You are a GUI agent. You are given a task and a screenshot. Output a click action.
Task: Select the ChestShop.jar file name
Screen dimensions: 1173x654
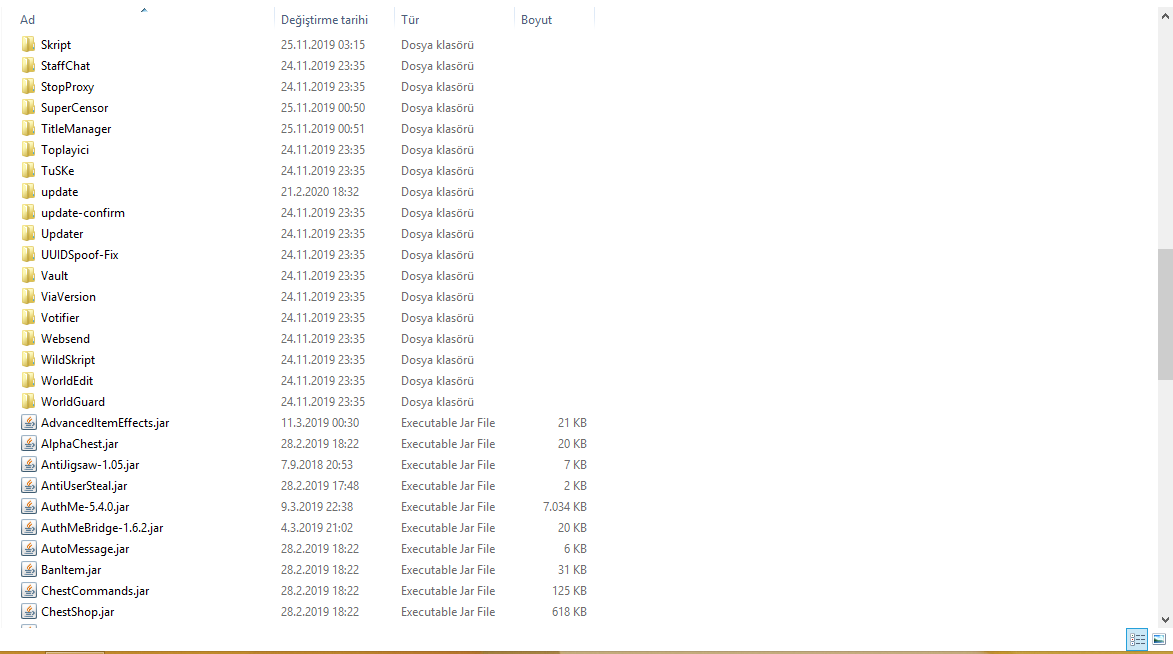(x=77, y=611)
